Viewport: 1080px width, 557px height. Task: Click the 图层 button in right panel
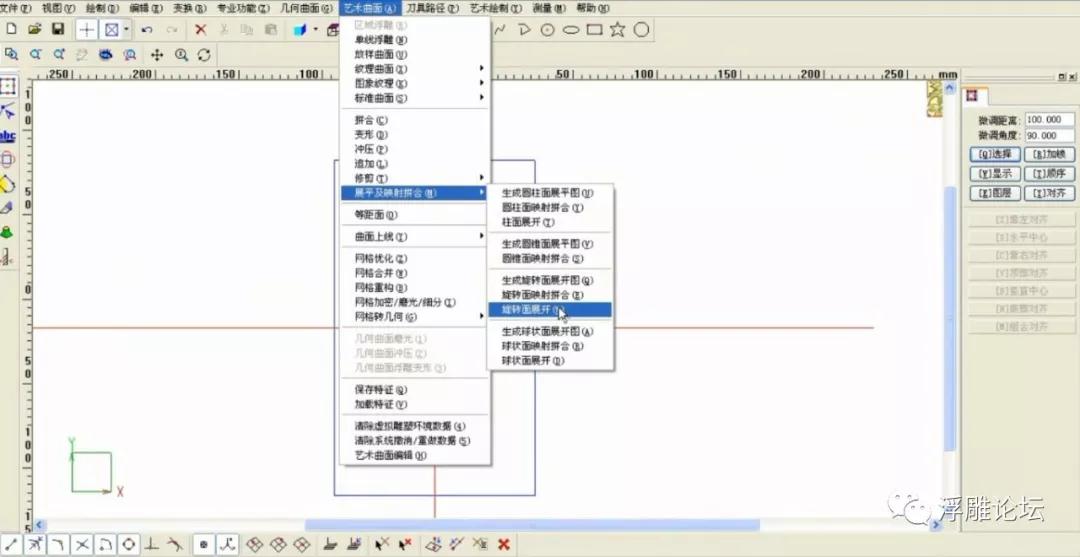click(994, 193)
